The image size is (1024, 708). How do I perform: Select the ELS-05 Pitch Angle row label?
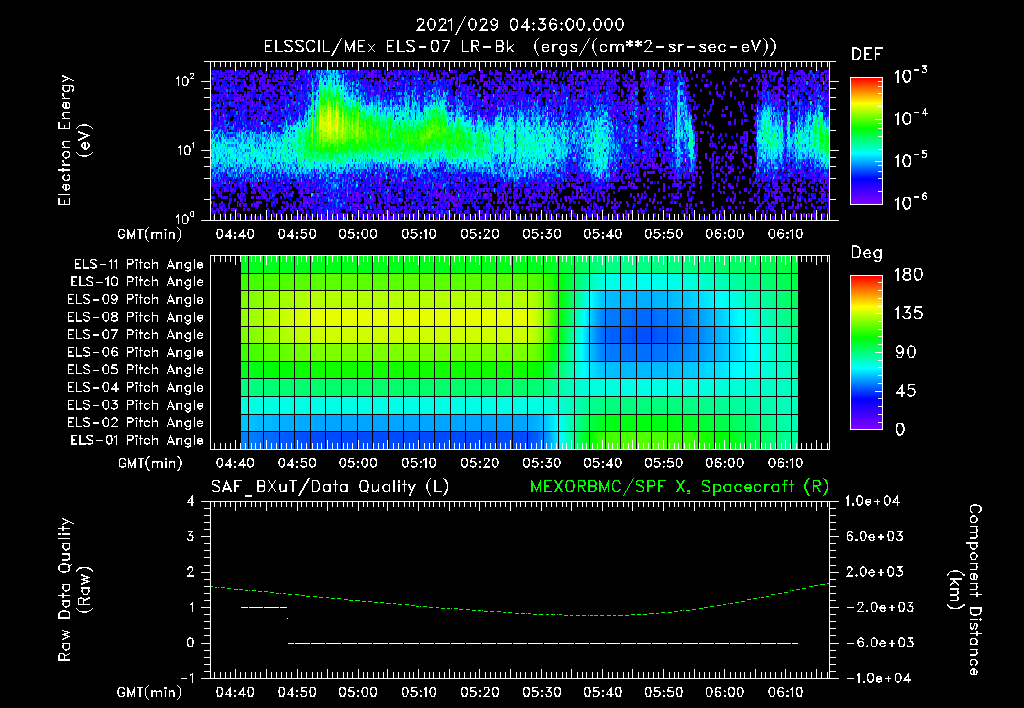click(x=136, y=370)
